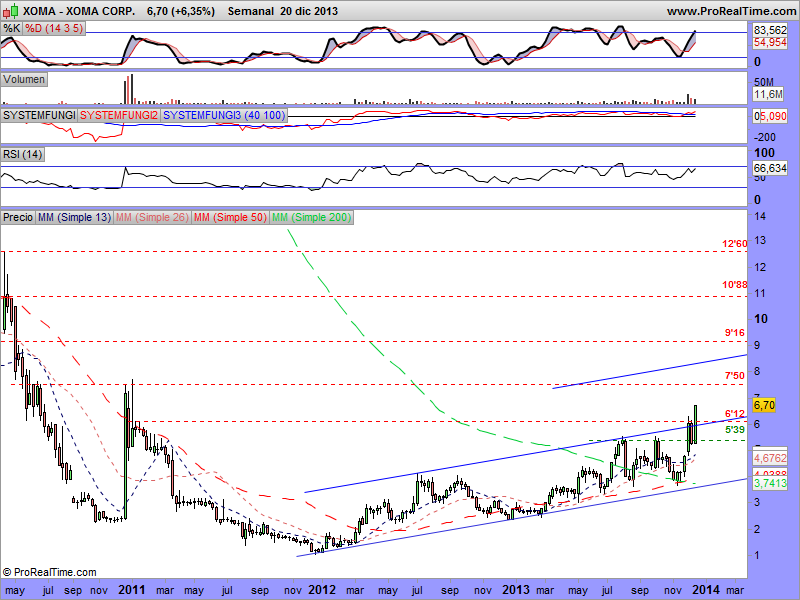Click the 2012 year label on the time axis
This screenshot has height=600, width=800.
point(322,590)
